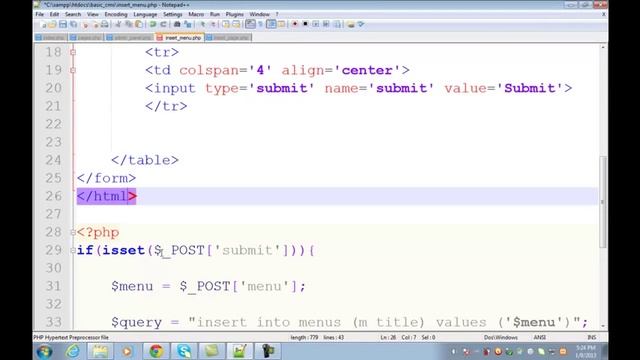
Task: Toggle Show All Characters toolbar button
Action: point(260,24)
